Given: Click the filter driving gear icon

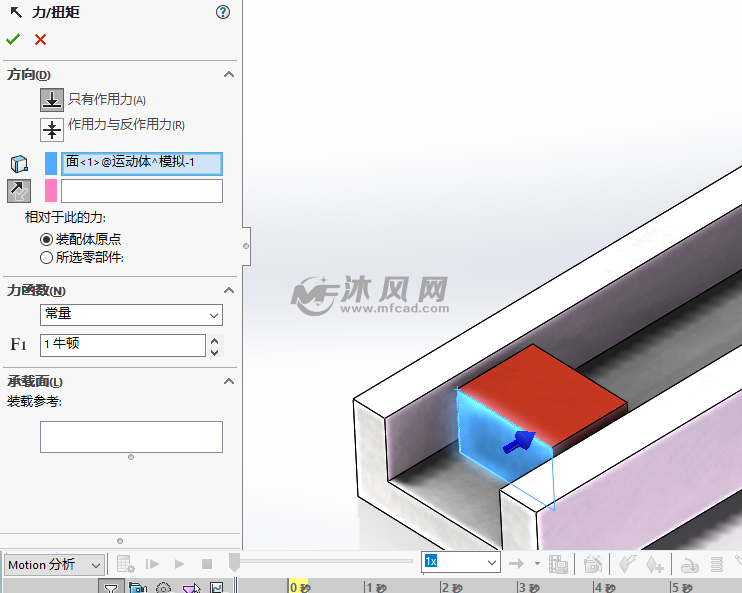Looking at the screenshot, I should point(164,587).
